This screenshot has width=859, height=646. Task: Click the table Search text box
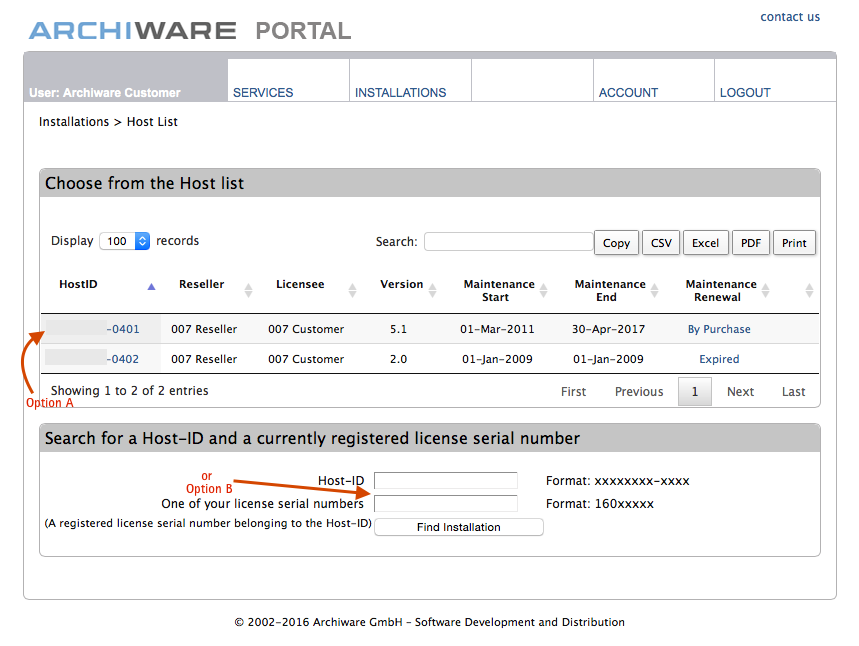pos(508,242)
